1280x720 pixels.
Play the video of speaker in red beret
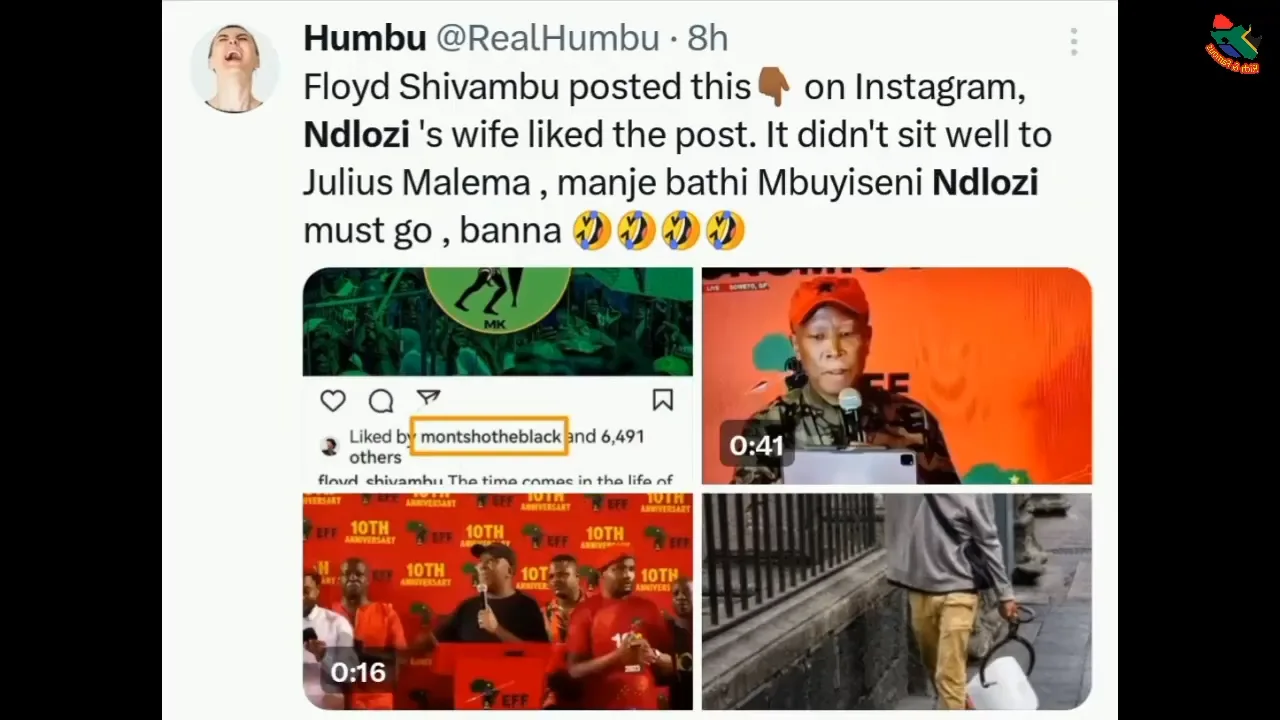[896, 375]
